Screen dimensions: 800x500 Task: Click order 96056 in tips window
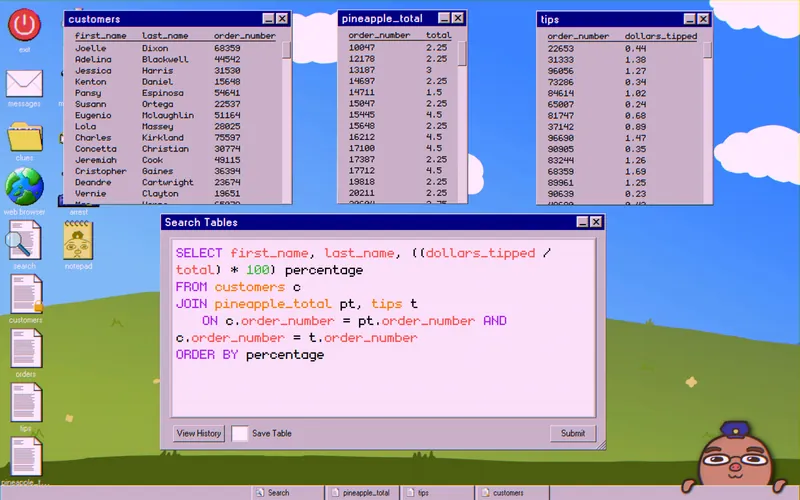[x=561, y=71]
